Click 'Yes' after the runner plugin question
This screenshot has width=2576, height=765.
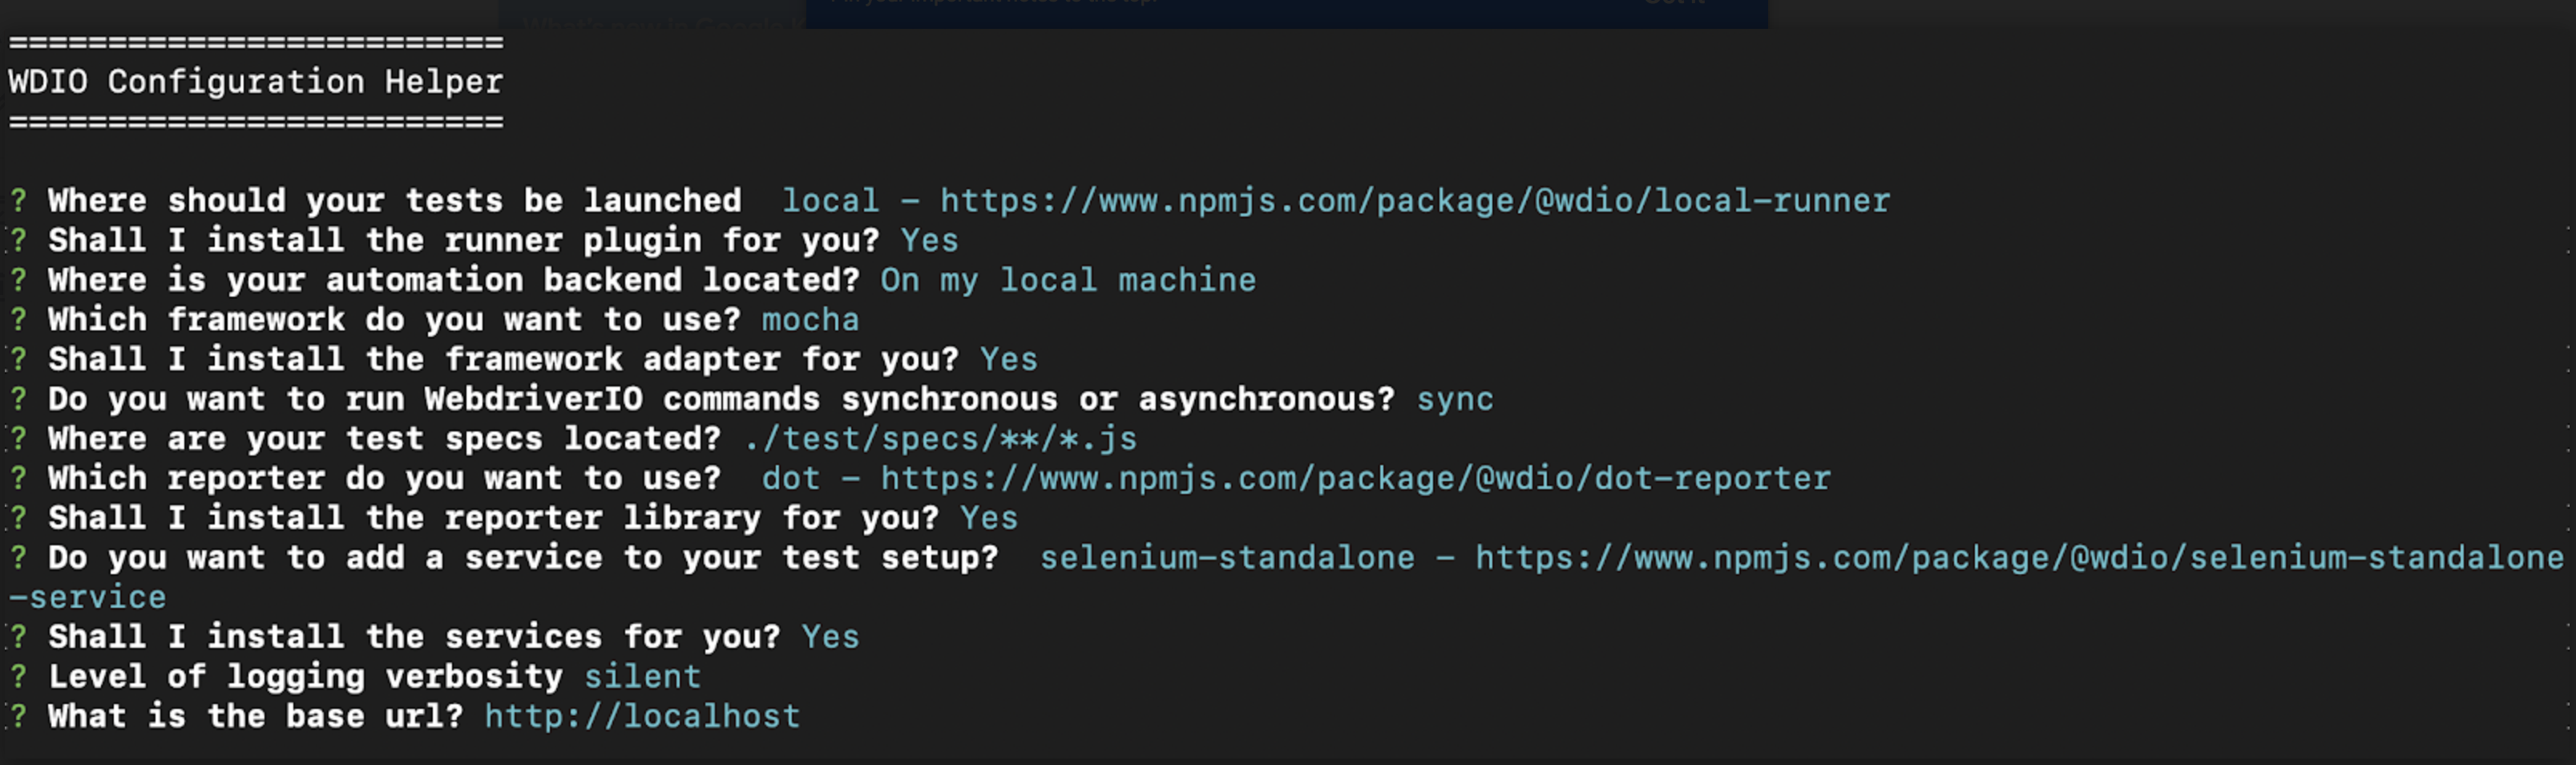(x=929, y=240)
